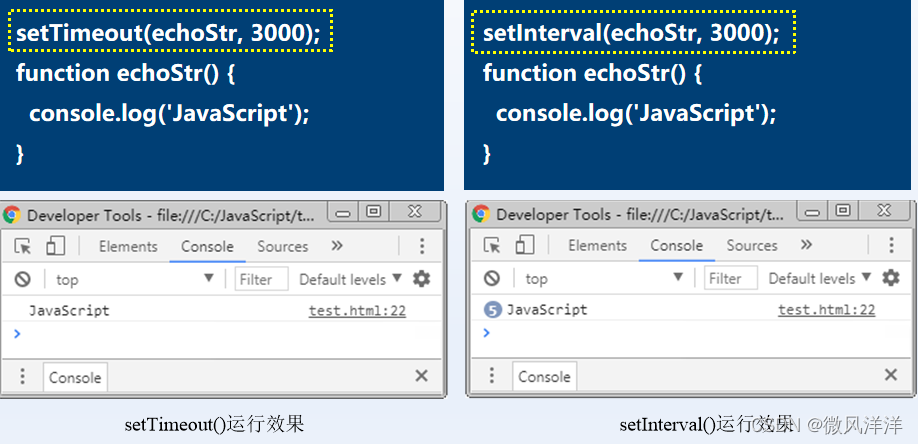Click the JavaScript log line in right console
Image resolution: width=918 pixels, height=444 pixels.
(547, 310)
